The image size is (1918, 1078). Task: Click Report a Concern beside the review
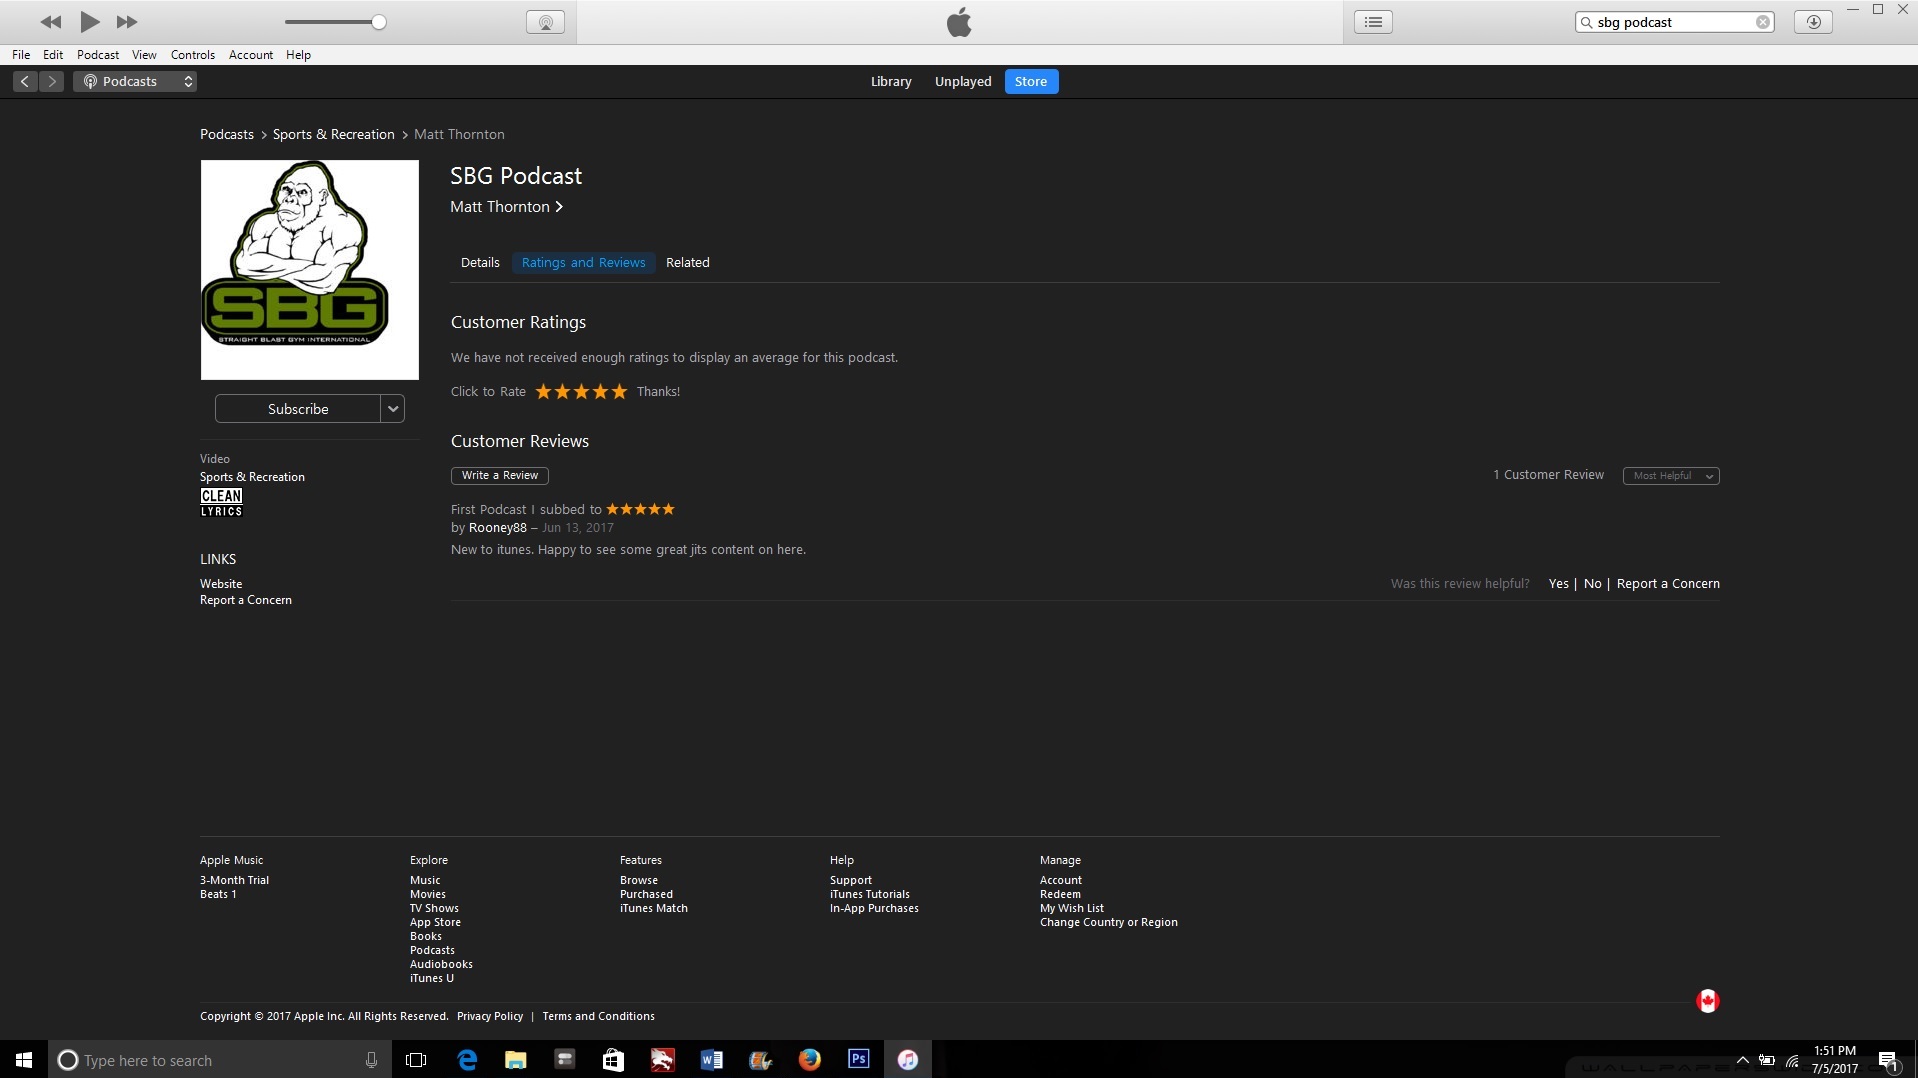click(x=1668, y=584)
